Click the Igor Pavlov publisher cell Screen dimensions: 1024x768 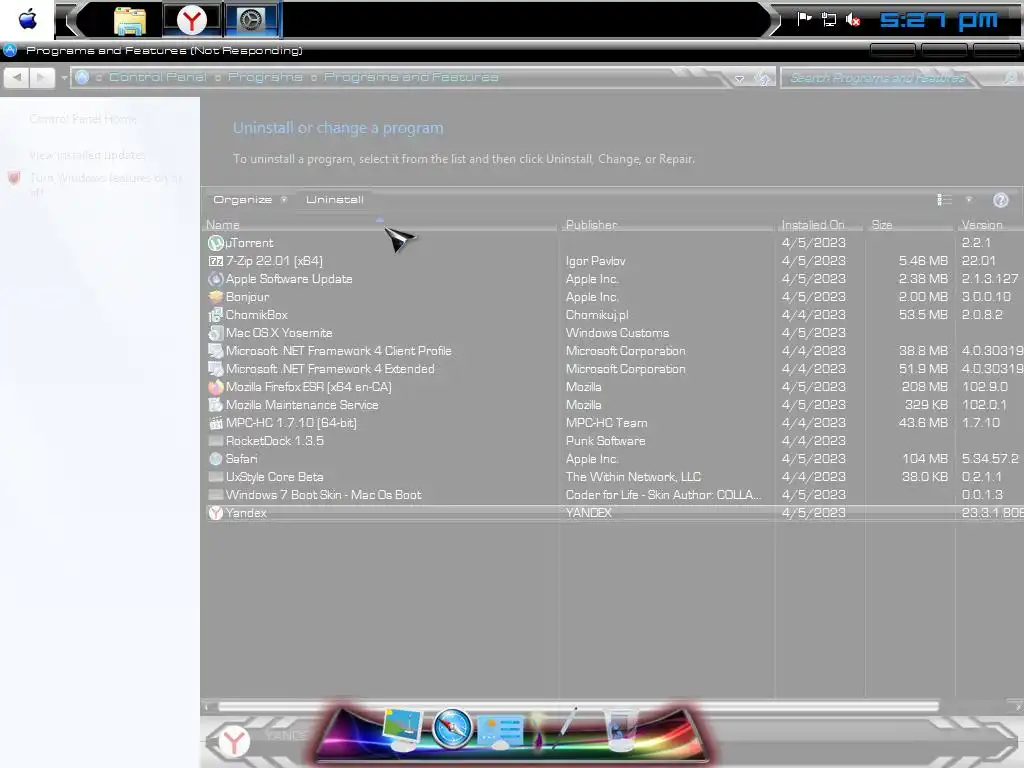click(596, 261)
